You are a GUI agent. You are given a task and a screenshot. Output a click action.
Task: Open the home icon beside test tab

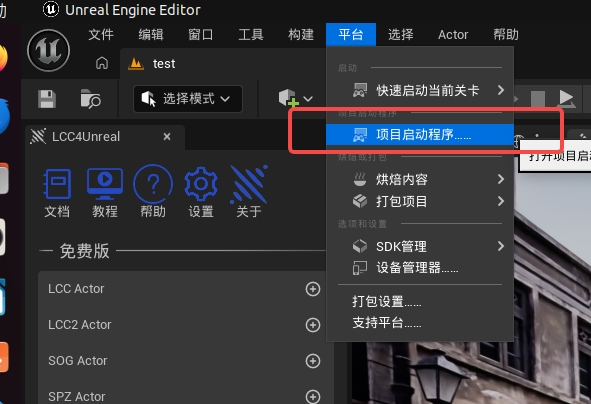[102, 63]
